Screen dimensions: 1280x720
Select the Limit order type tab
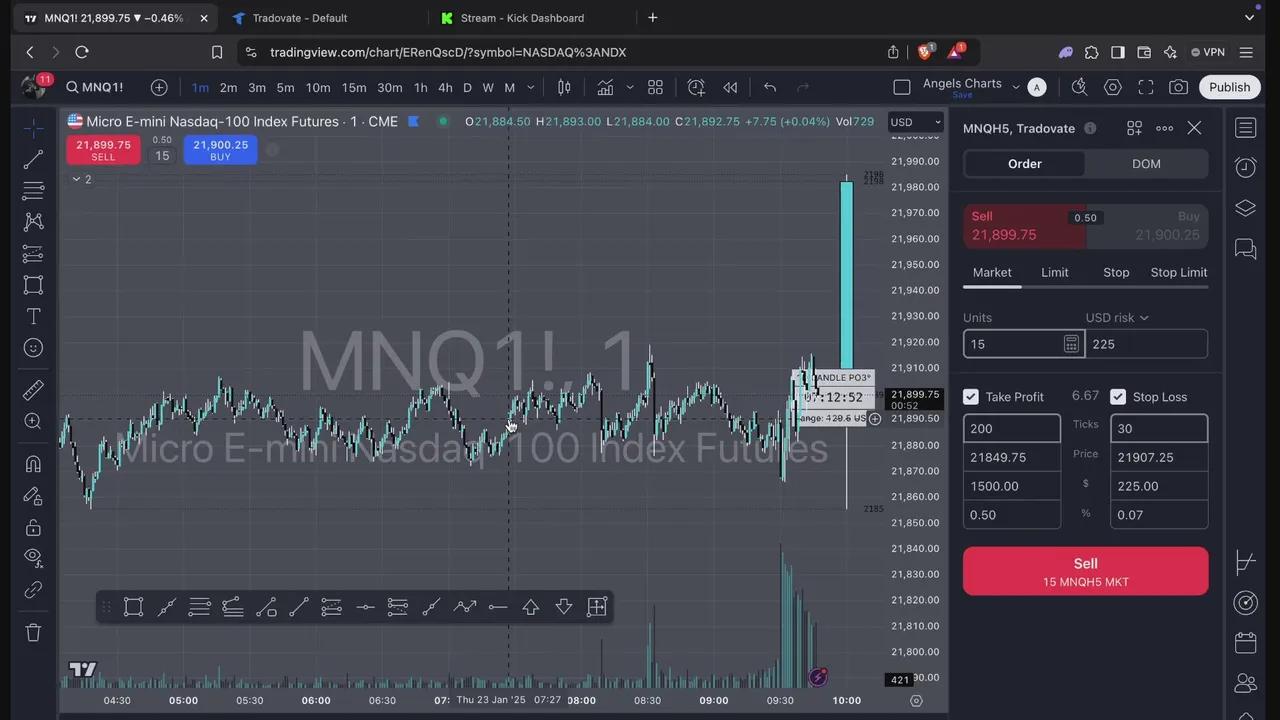point(1054,272)
